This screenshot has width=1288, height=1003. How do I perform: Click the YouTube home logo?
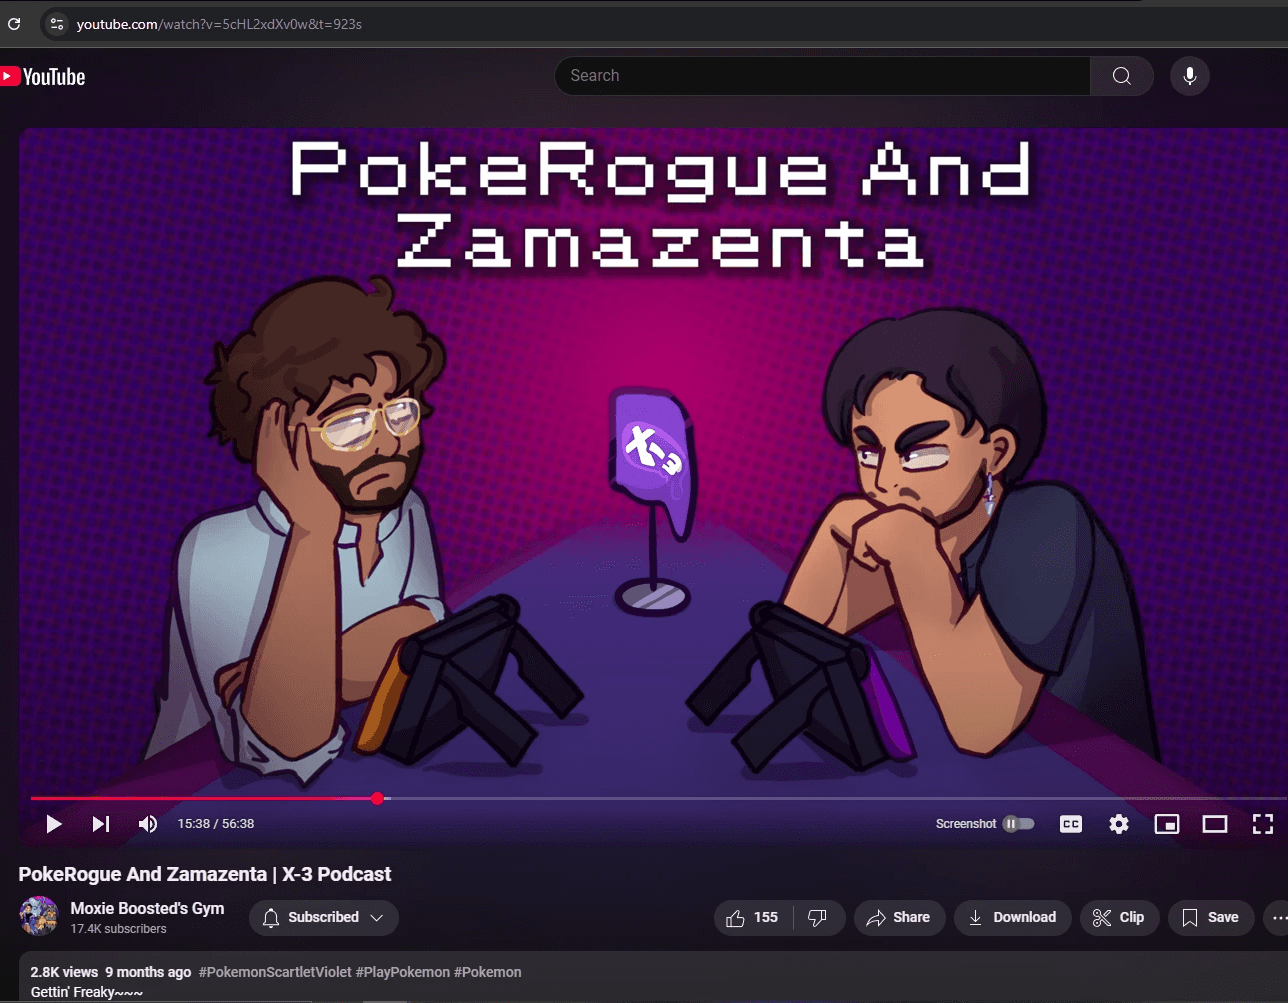(x=43, y=77)
